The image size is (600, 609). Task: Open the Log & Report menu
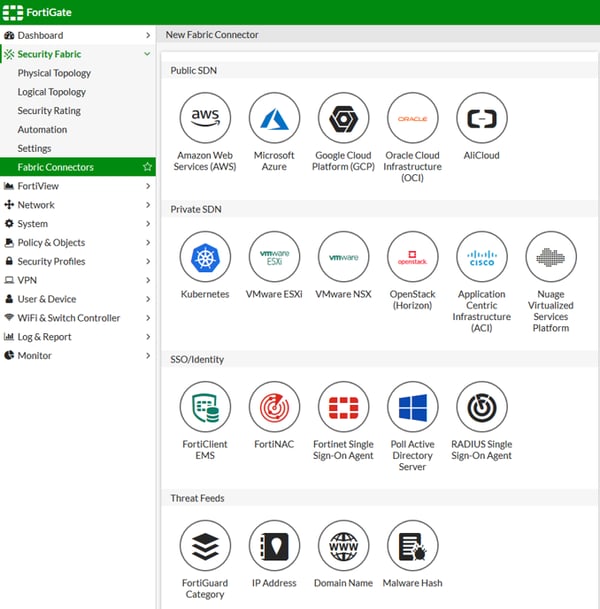click(x=78, y=337)
